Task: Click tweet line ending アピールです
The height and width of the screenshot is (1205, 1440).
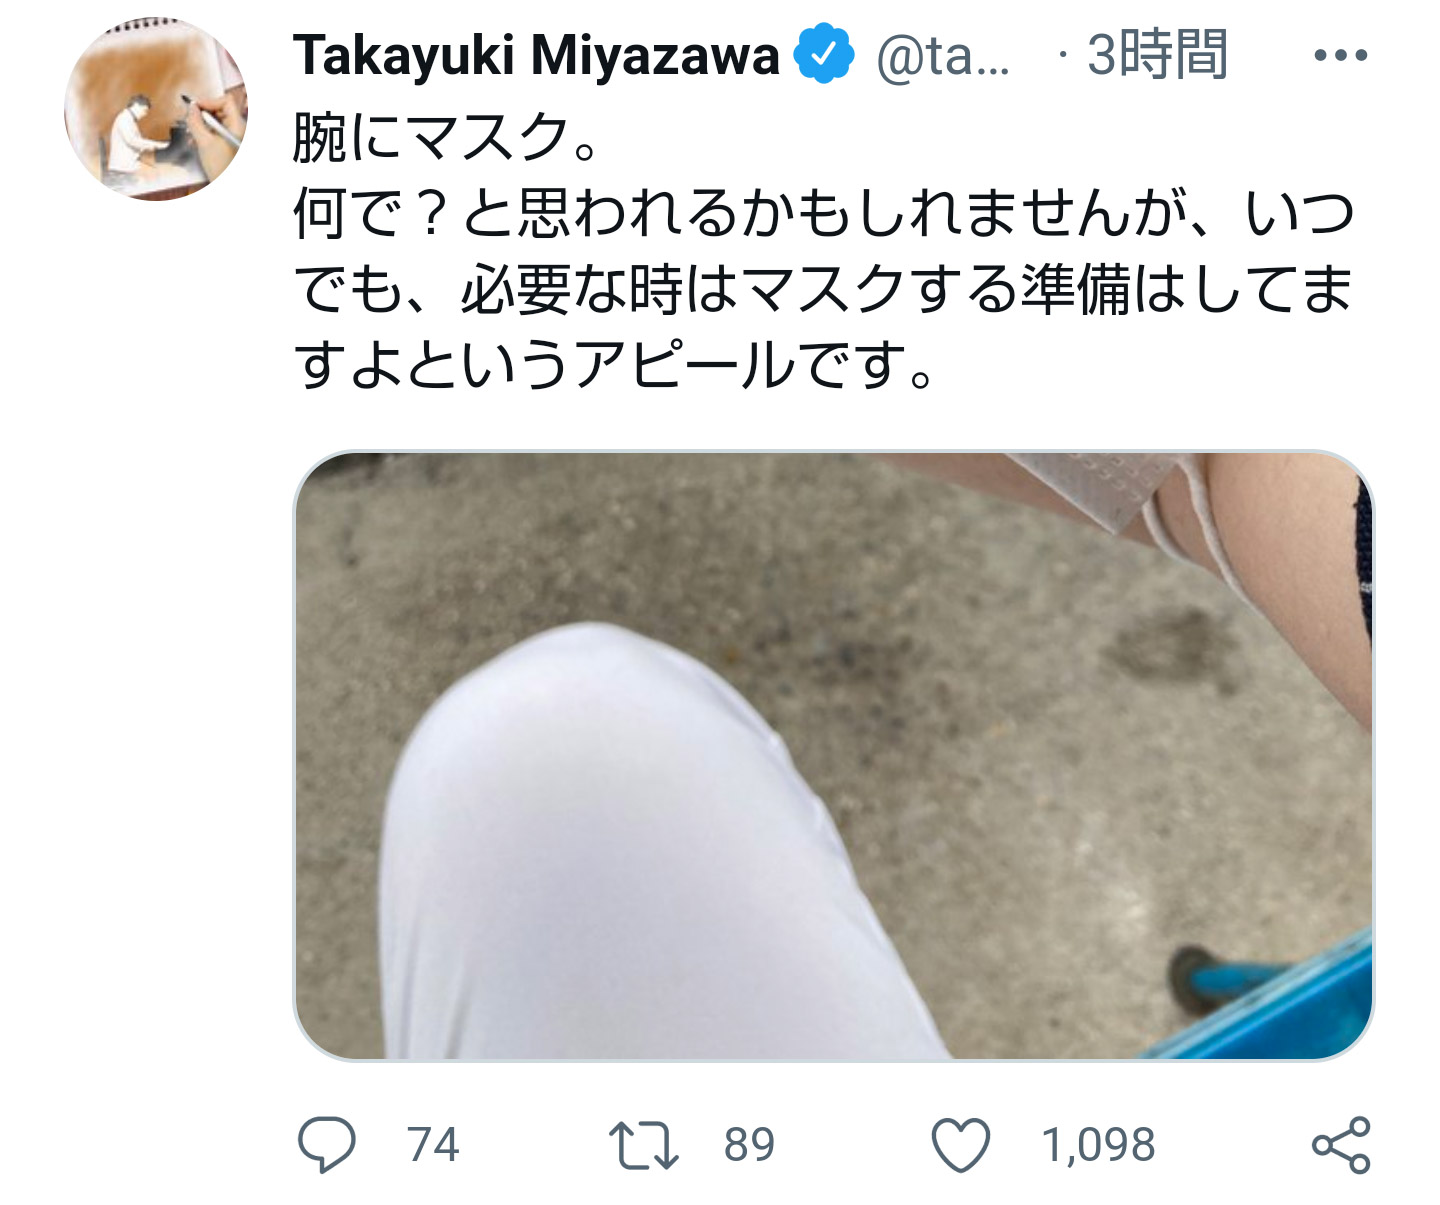Action: click(614, 365)
